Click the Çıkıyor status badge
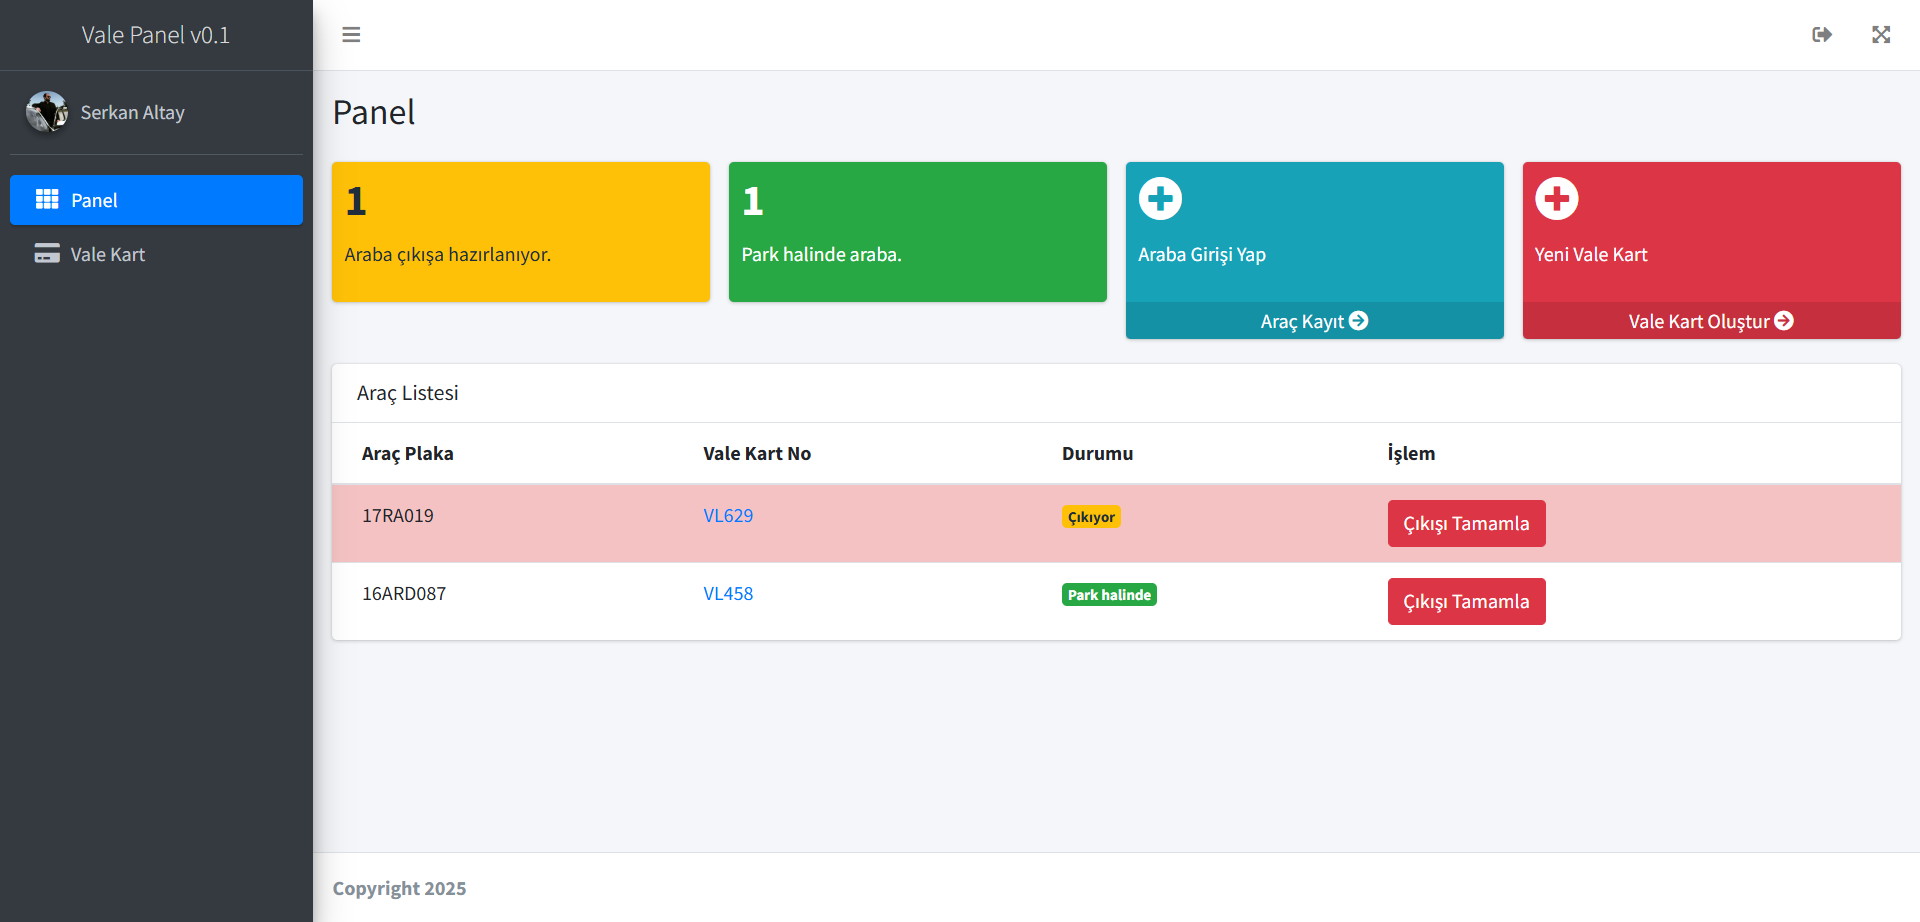 pyautogui.click(x=1091, y=516)
